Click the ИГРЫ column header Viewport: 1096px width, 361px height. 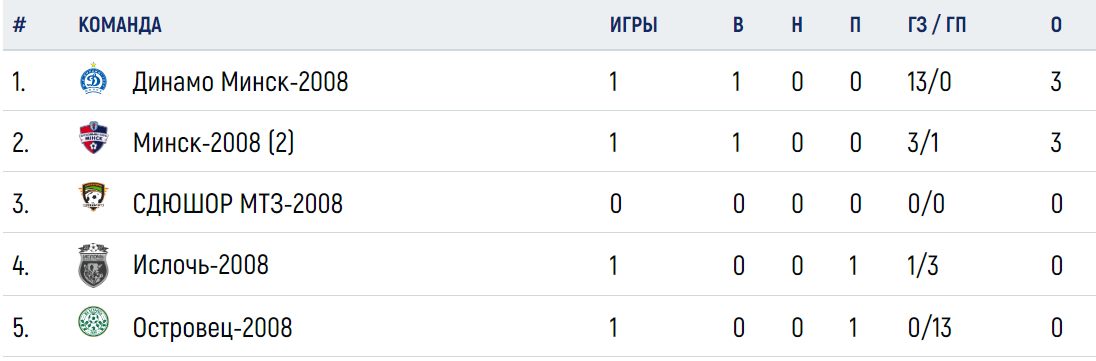(633, 25)
